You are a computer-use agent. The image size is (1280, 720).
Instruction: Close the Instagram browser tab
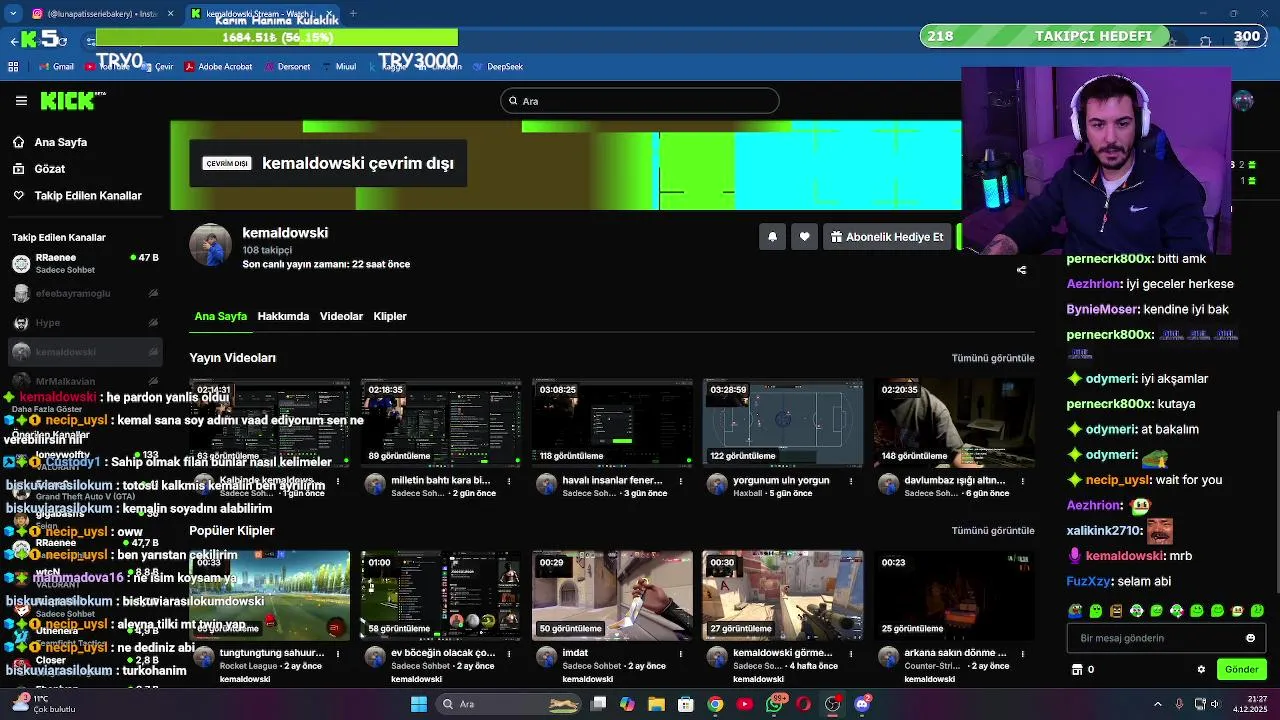[x=170, y=14]
